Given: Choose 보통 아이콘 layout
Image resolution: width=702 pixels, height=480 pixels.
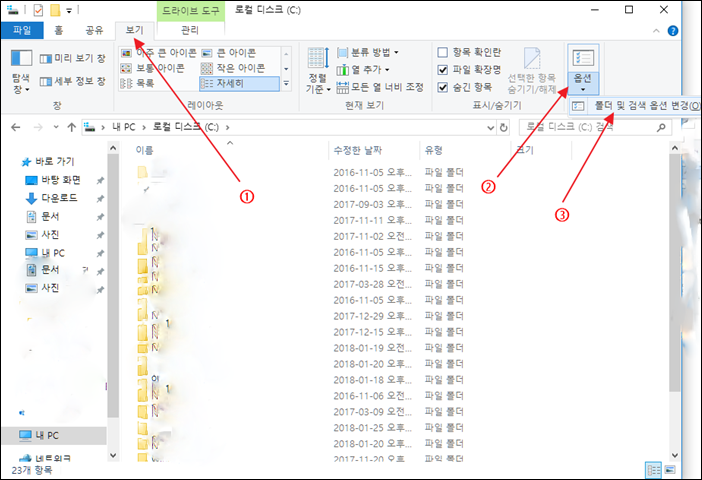Looking at the screenshot, I should (153, 69).
